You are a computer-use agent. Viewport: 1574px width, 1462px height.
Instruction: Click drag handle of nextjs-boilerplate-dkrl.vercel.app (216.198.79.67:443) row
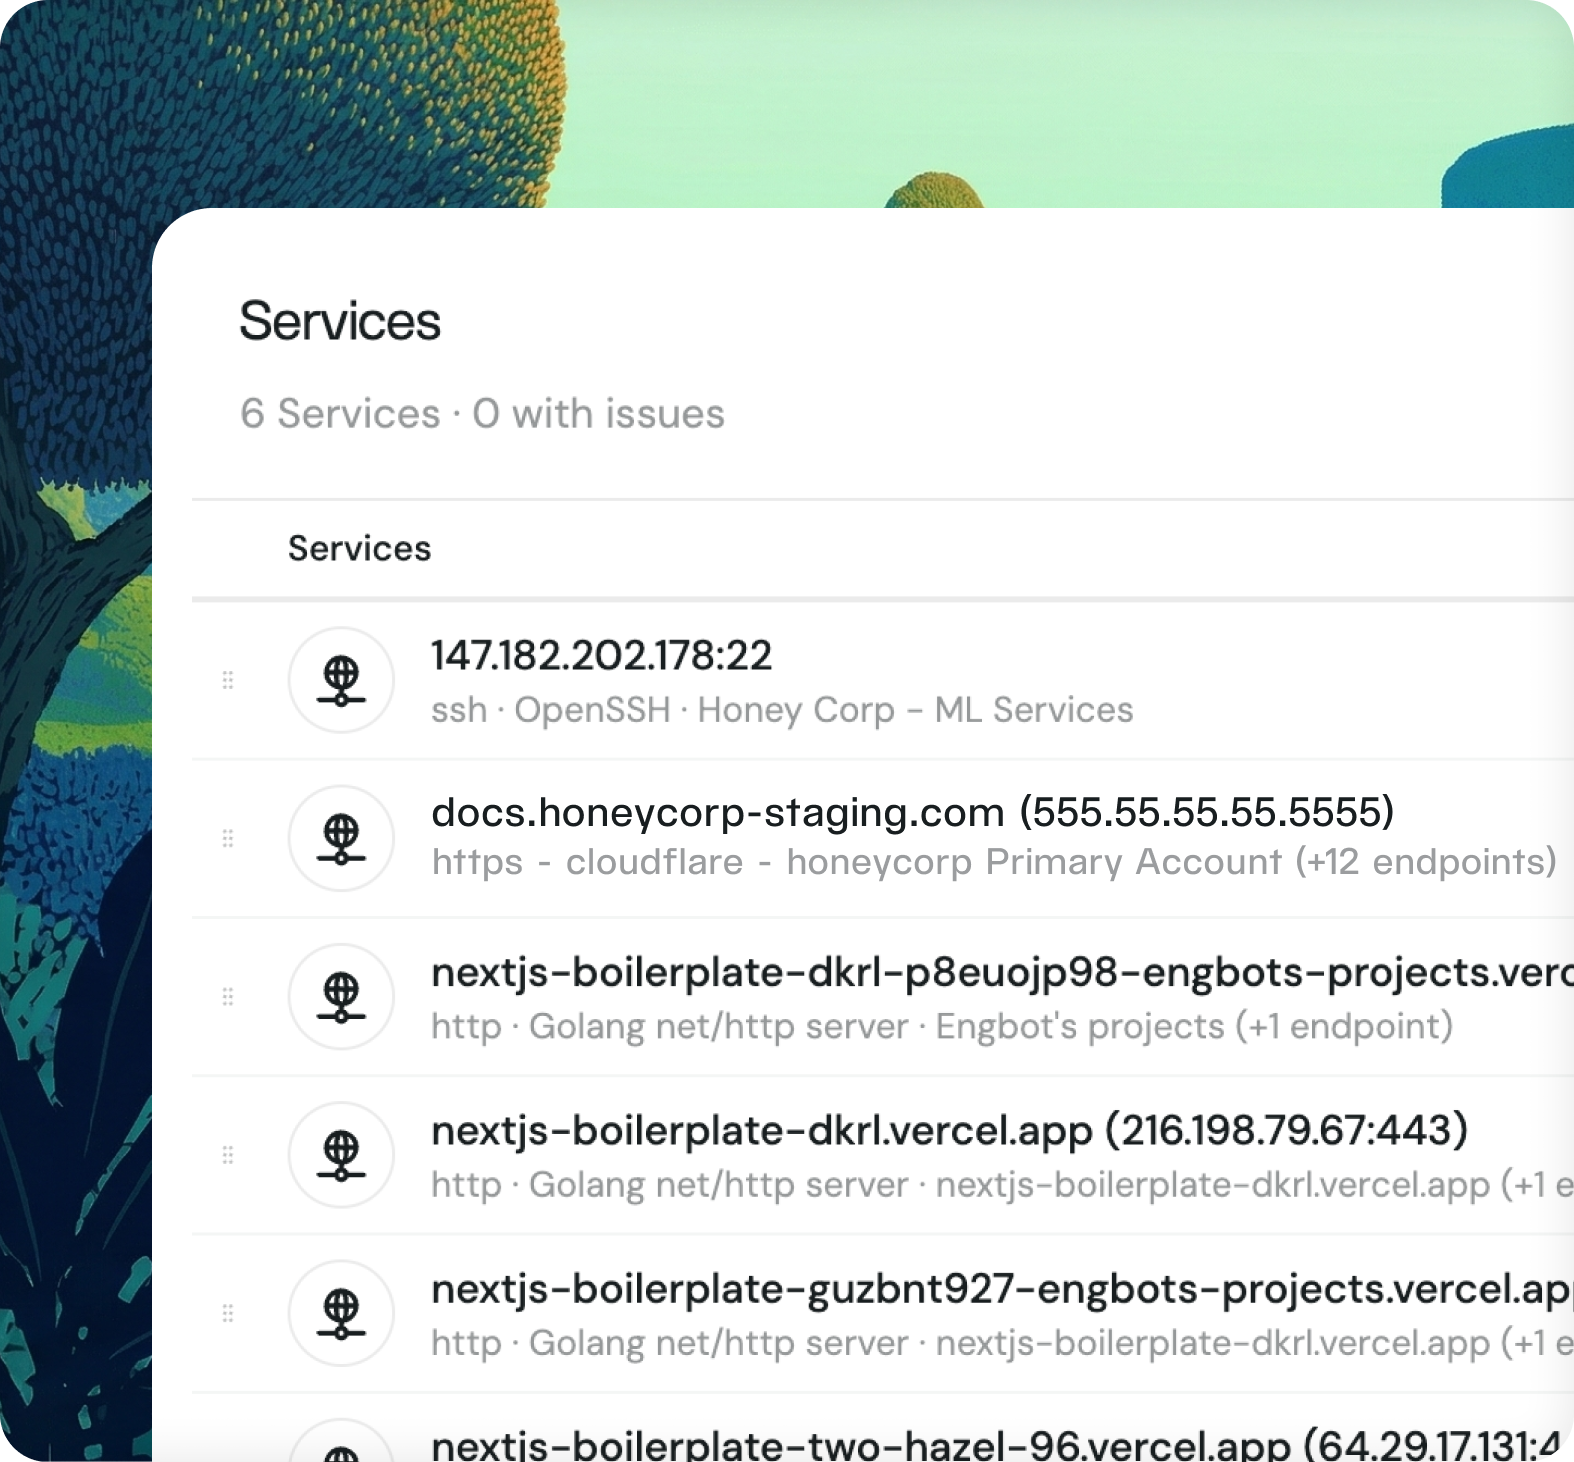pos(228,1155)
